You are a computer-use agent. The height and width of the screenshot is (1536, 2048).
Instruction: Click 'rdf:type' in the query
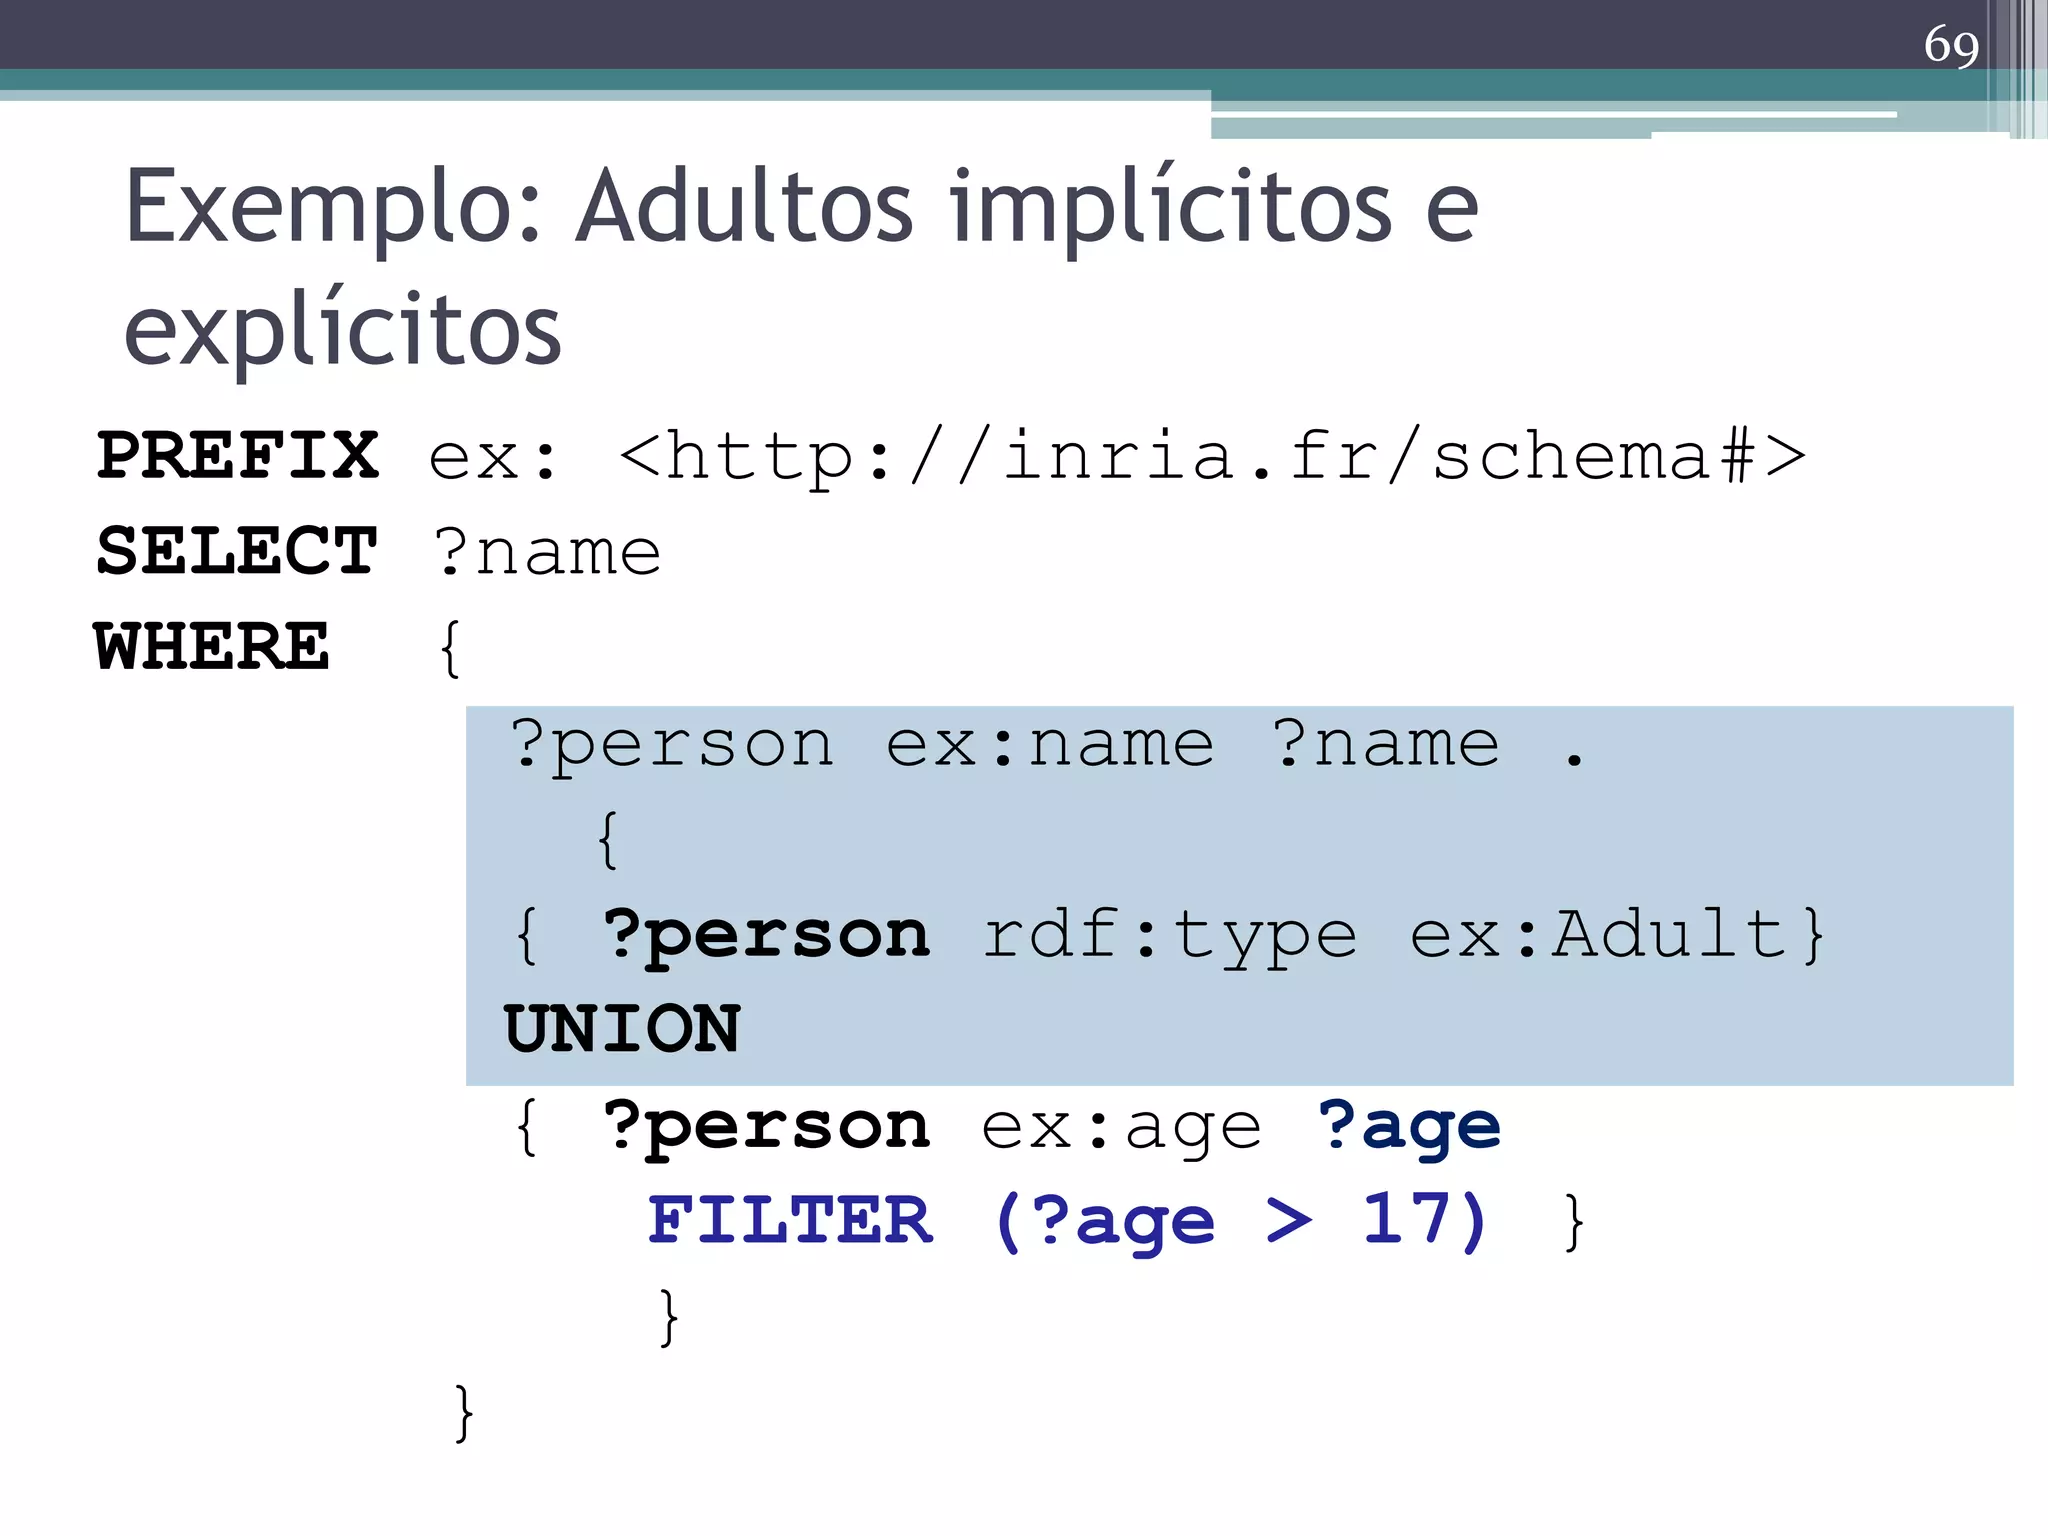click(1169, 936)
